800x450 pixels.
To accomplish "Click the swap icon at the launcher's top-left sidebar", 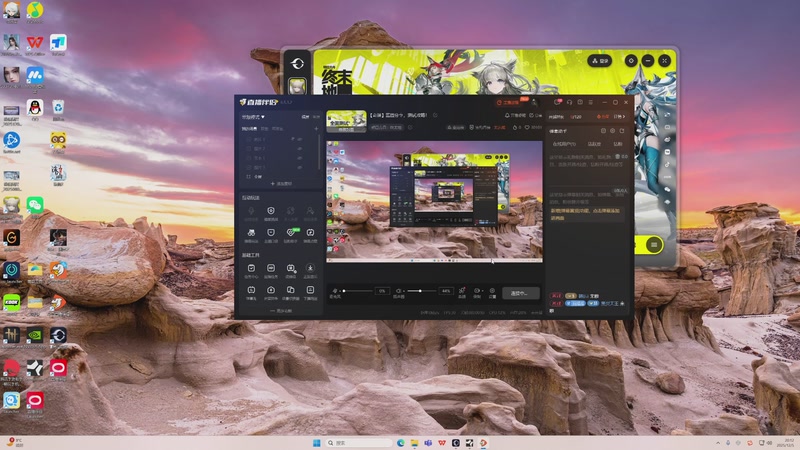I will [298, 63].
